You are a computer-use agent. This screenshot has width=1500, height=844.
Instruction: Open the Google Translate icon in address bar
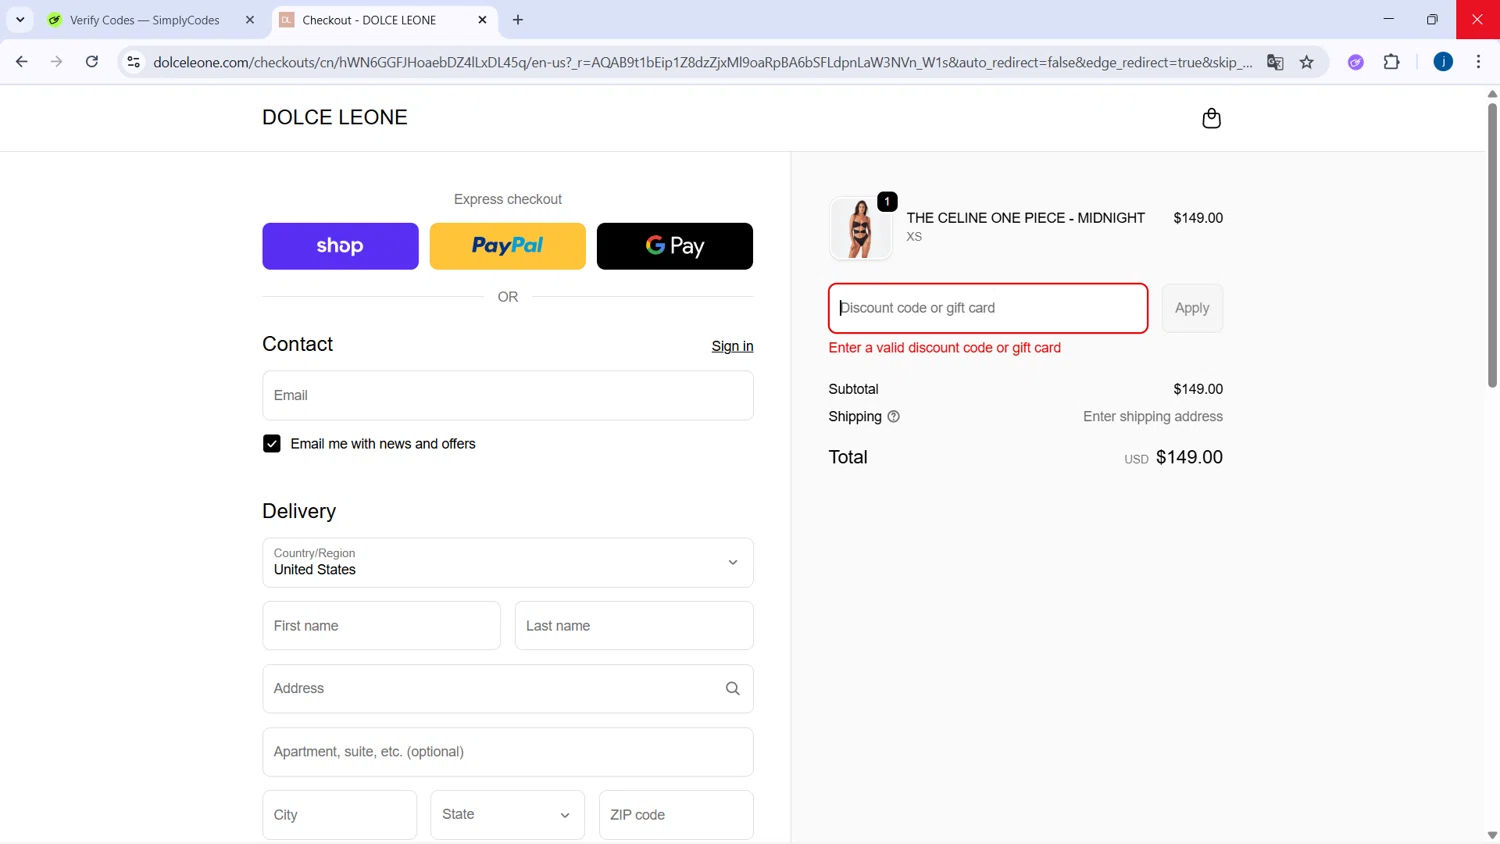click(1275, 62)
